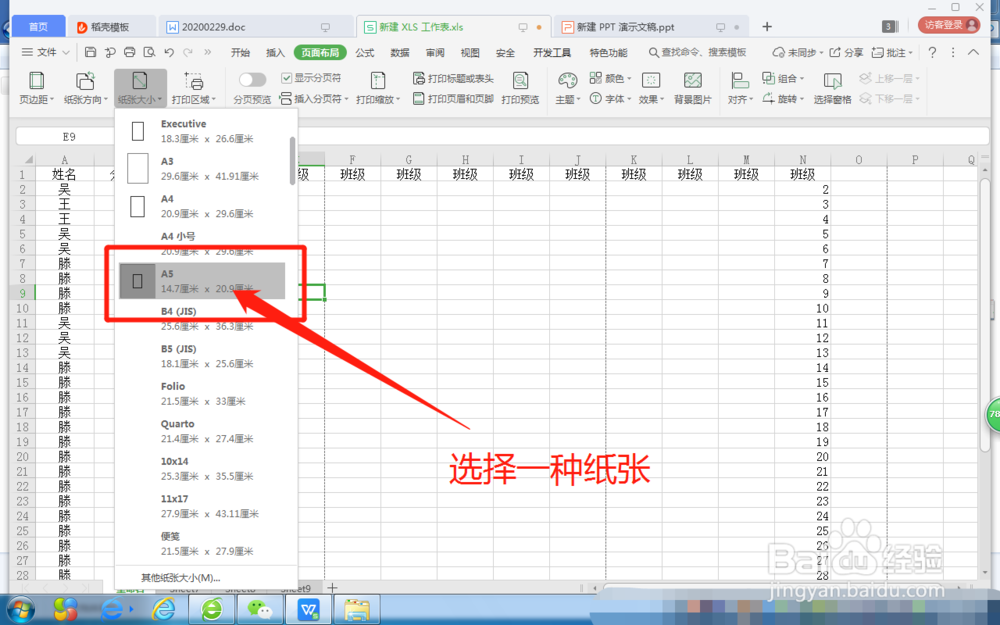
Task: Choose A5 paper size option
Action: tap(202, 281)
